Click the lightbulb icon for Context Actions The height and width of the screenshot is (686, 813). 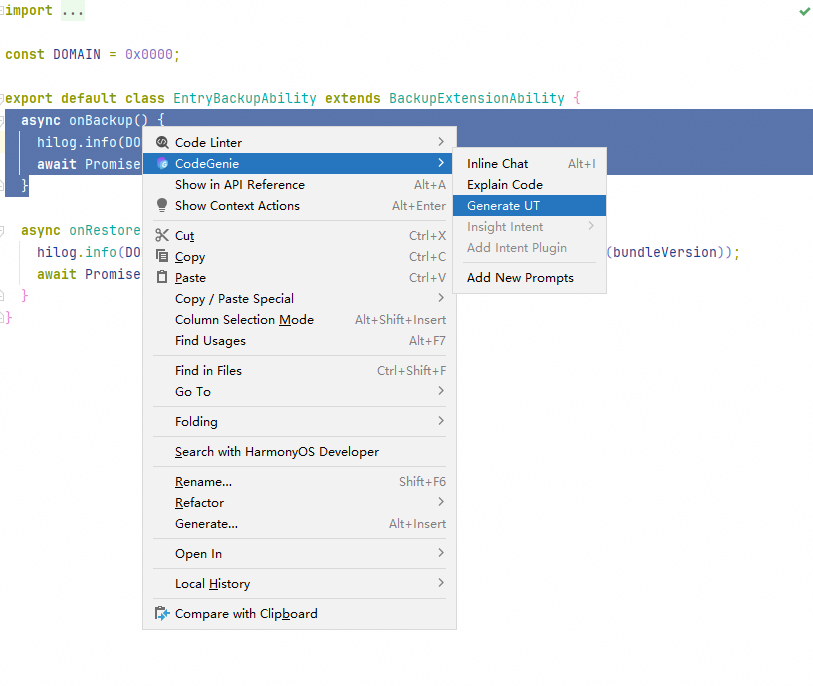[x=162, y=206]
